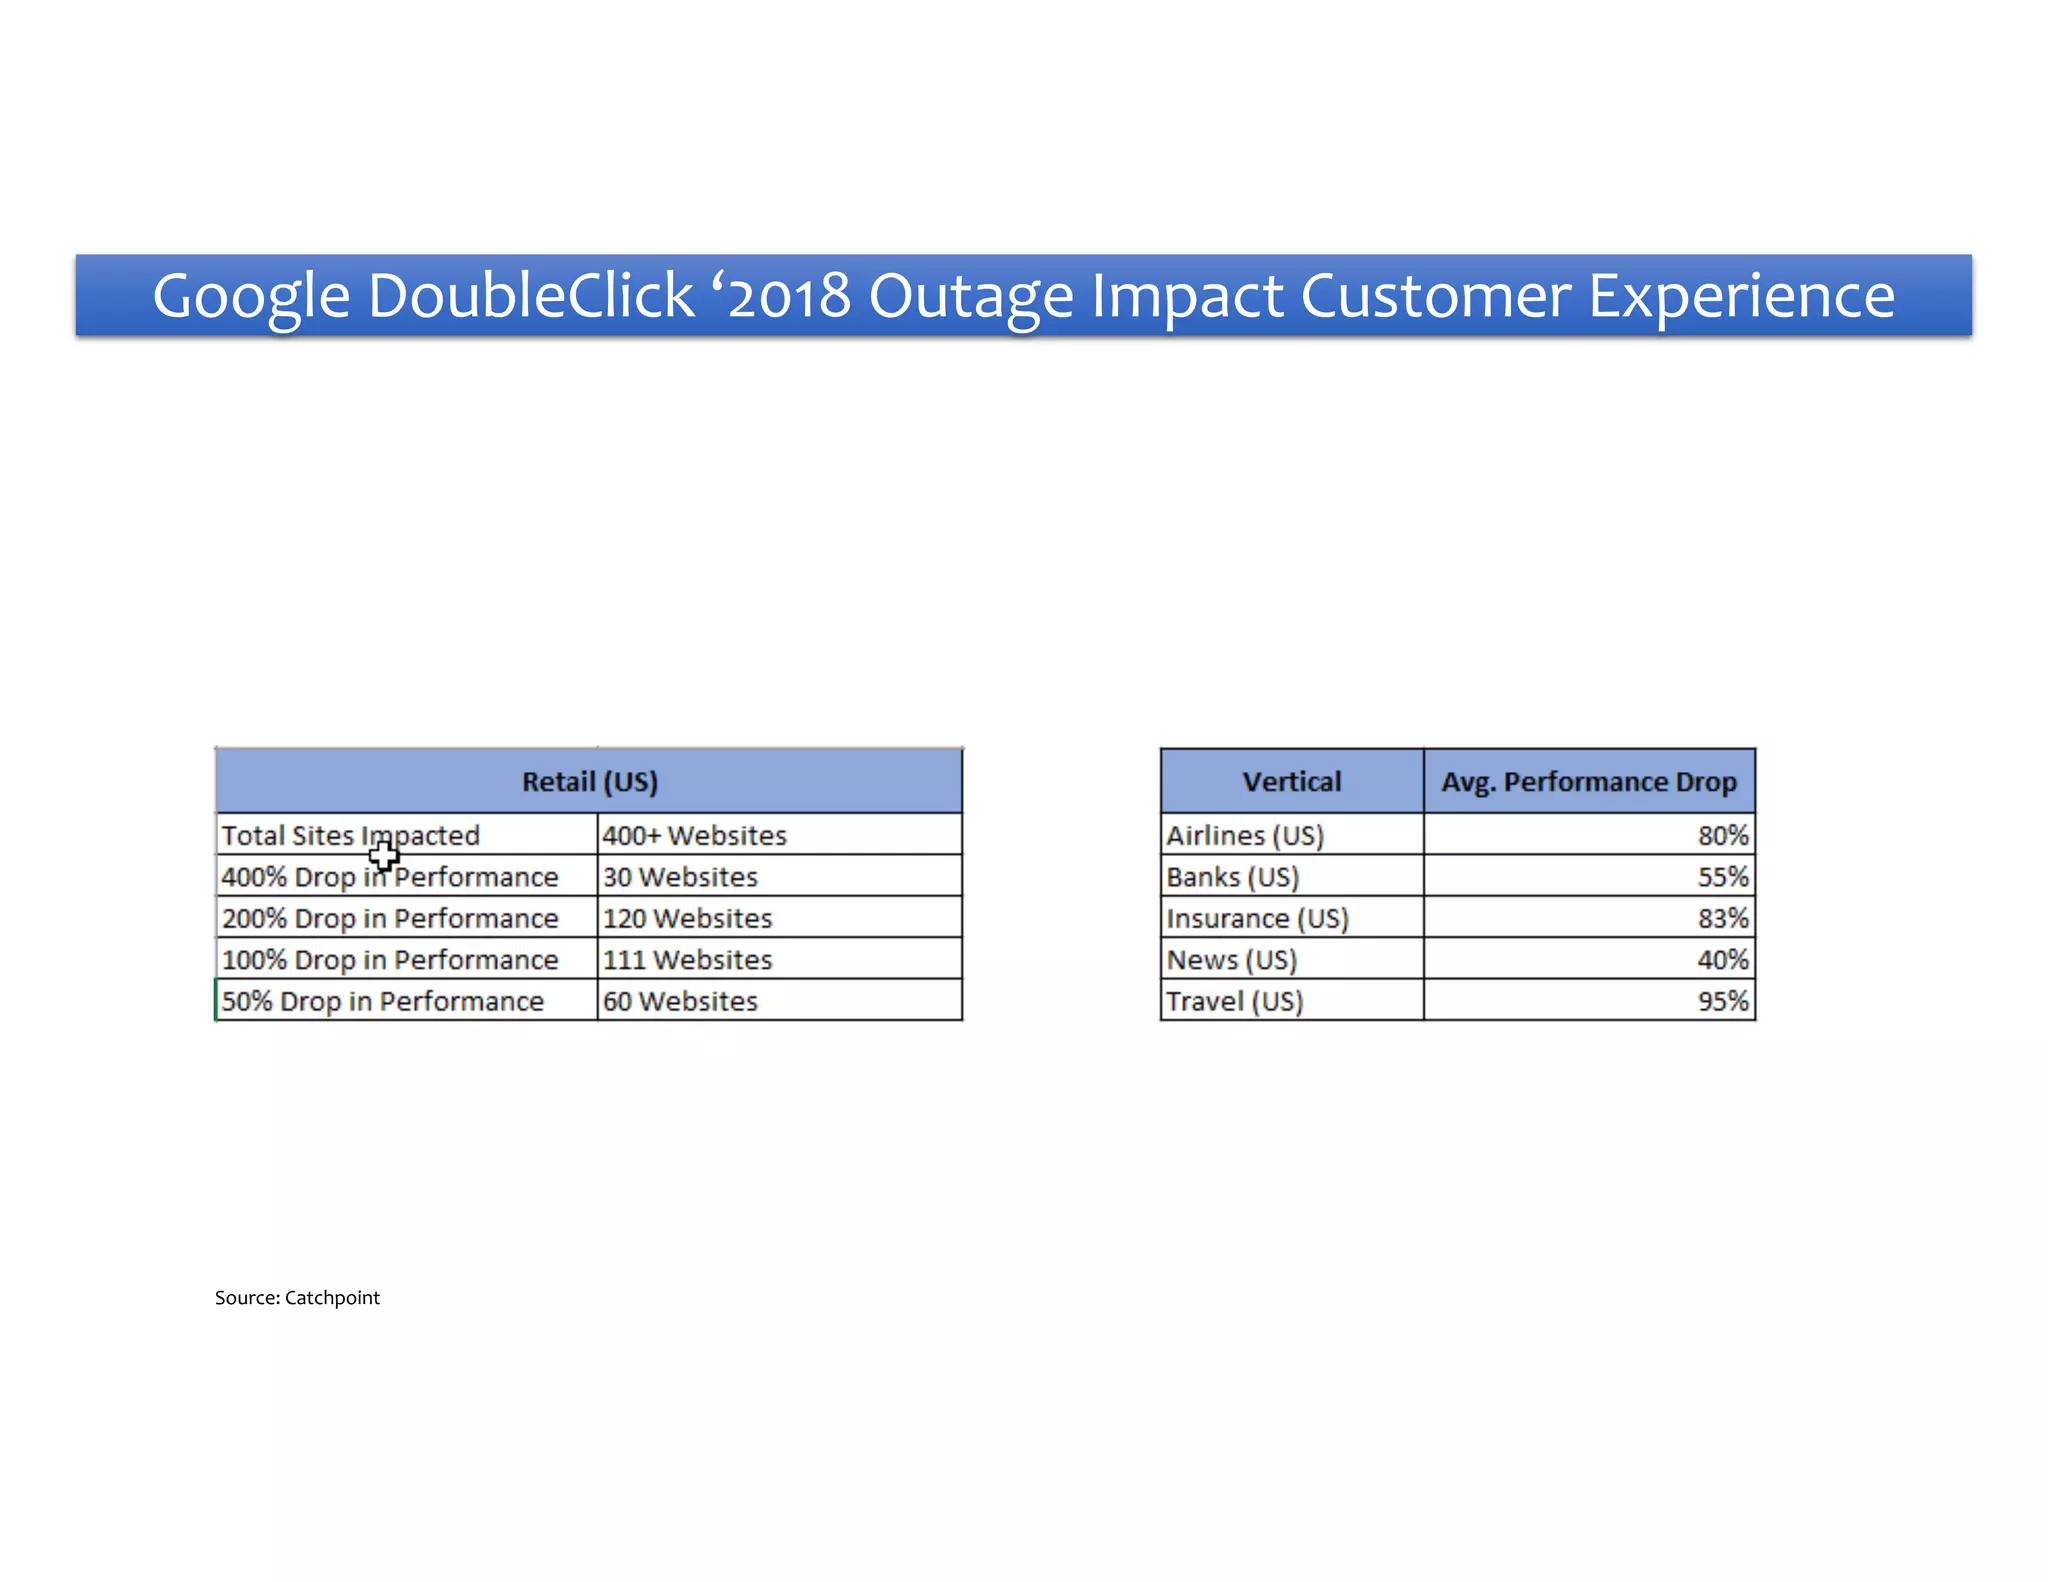The height and width of the screenshot is (1582, 2048).
Task: Click the slide title 'Google DoubleClick ‘2018 Outage Impact Customer Experience'
Action: click(1023, 295)
